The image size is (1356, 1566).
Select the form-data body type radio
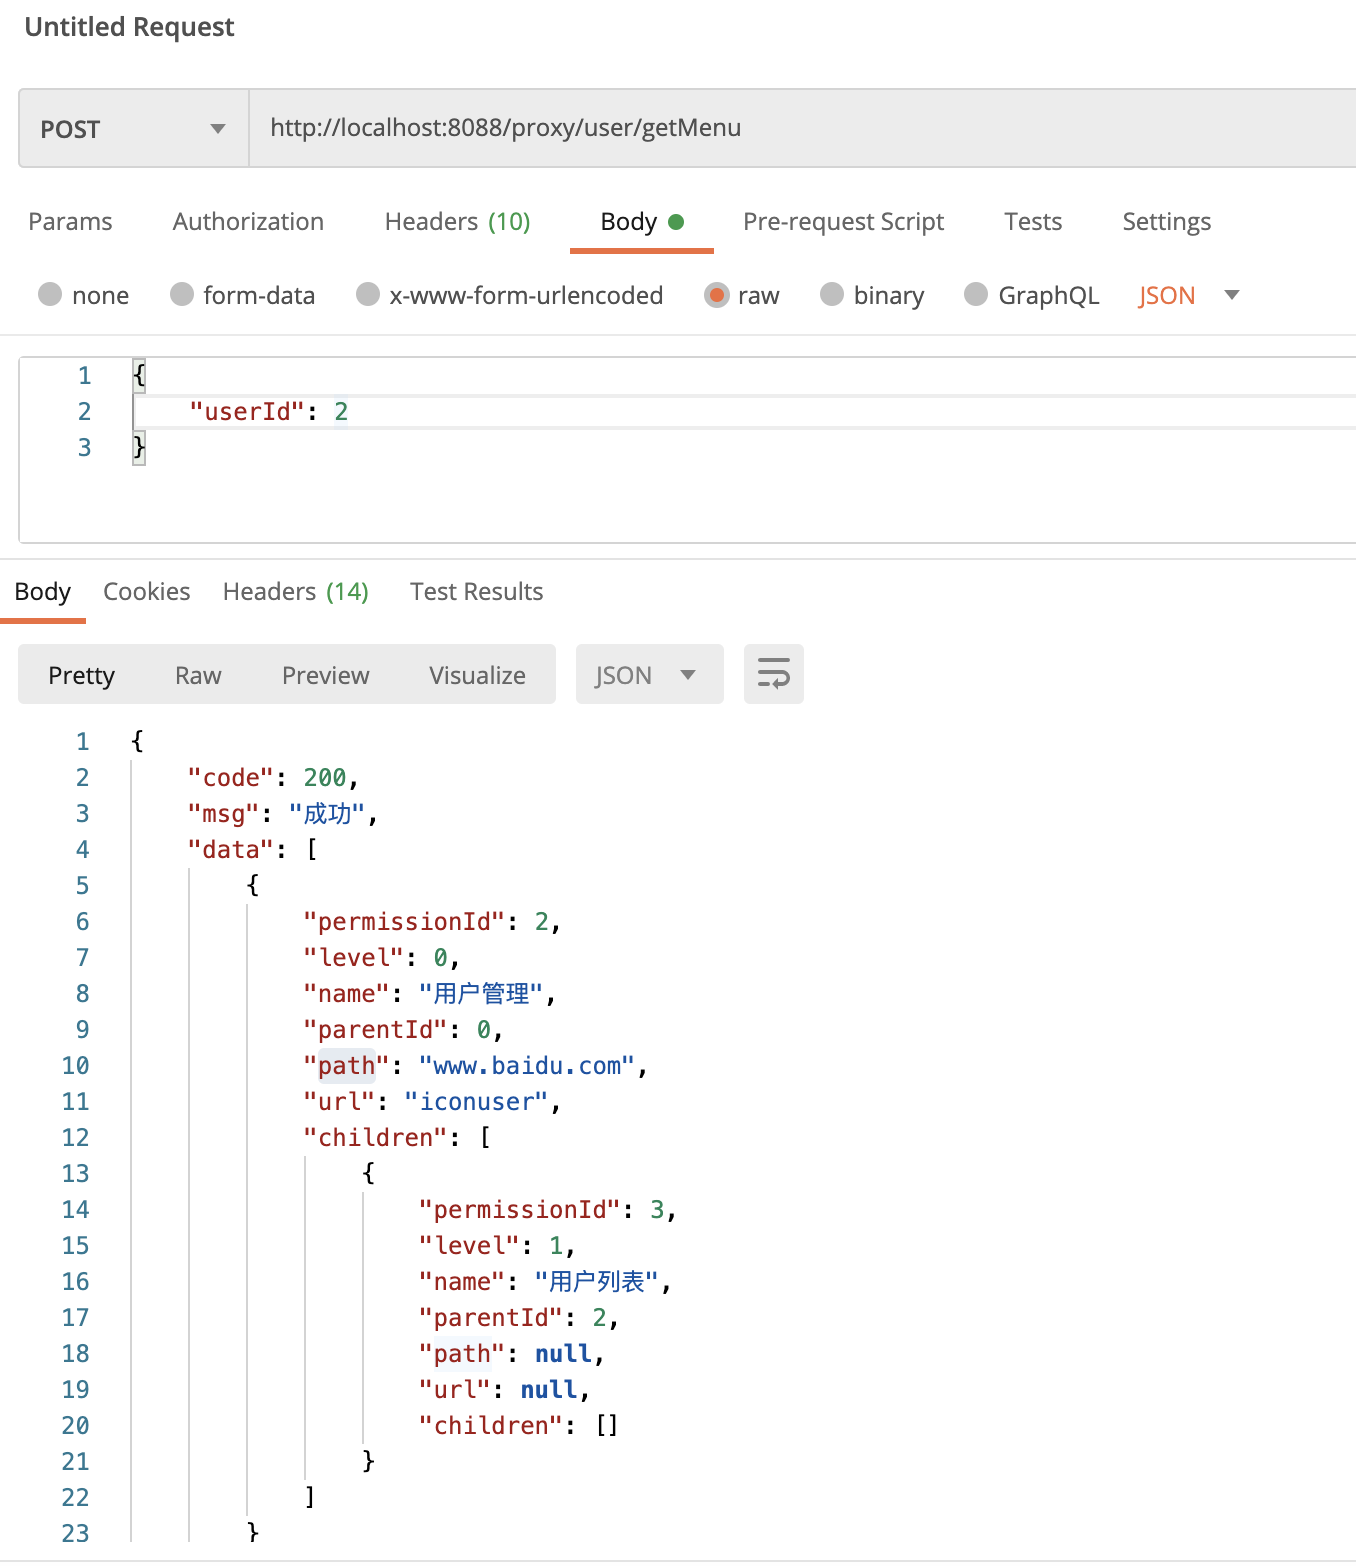click(x=182, y=294)
